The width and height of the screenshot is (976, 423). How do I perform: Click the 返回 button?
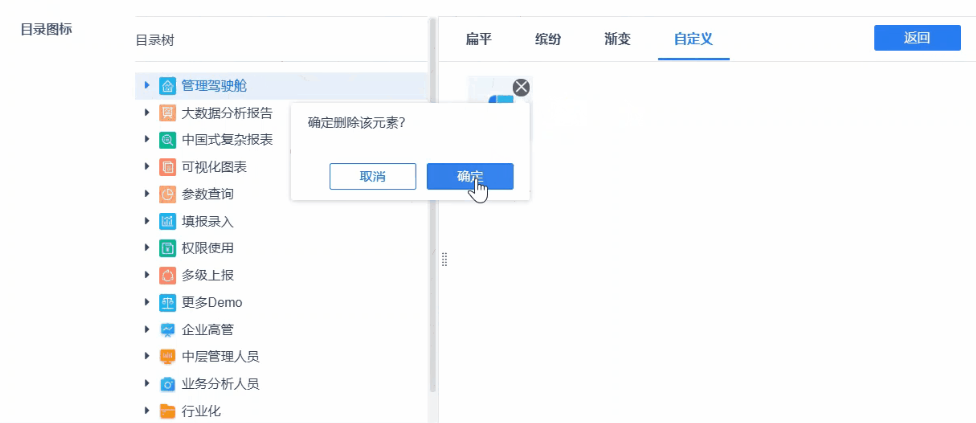coord(917,38)
